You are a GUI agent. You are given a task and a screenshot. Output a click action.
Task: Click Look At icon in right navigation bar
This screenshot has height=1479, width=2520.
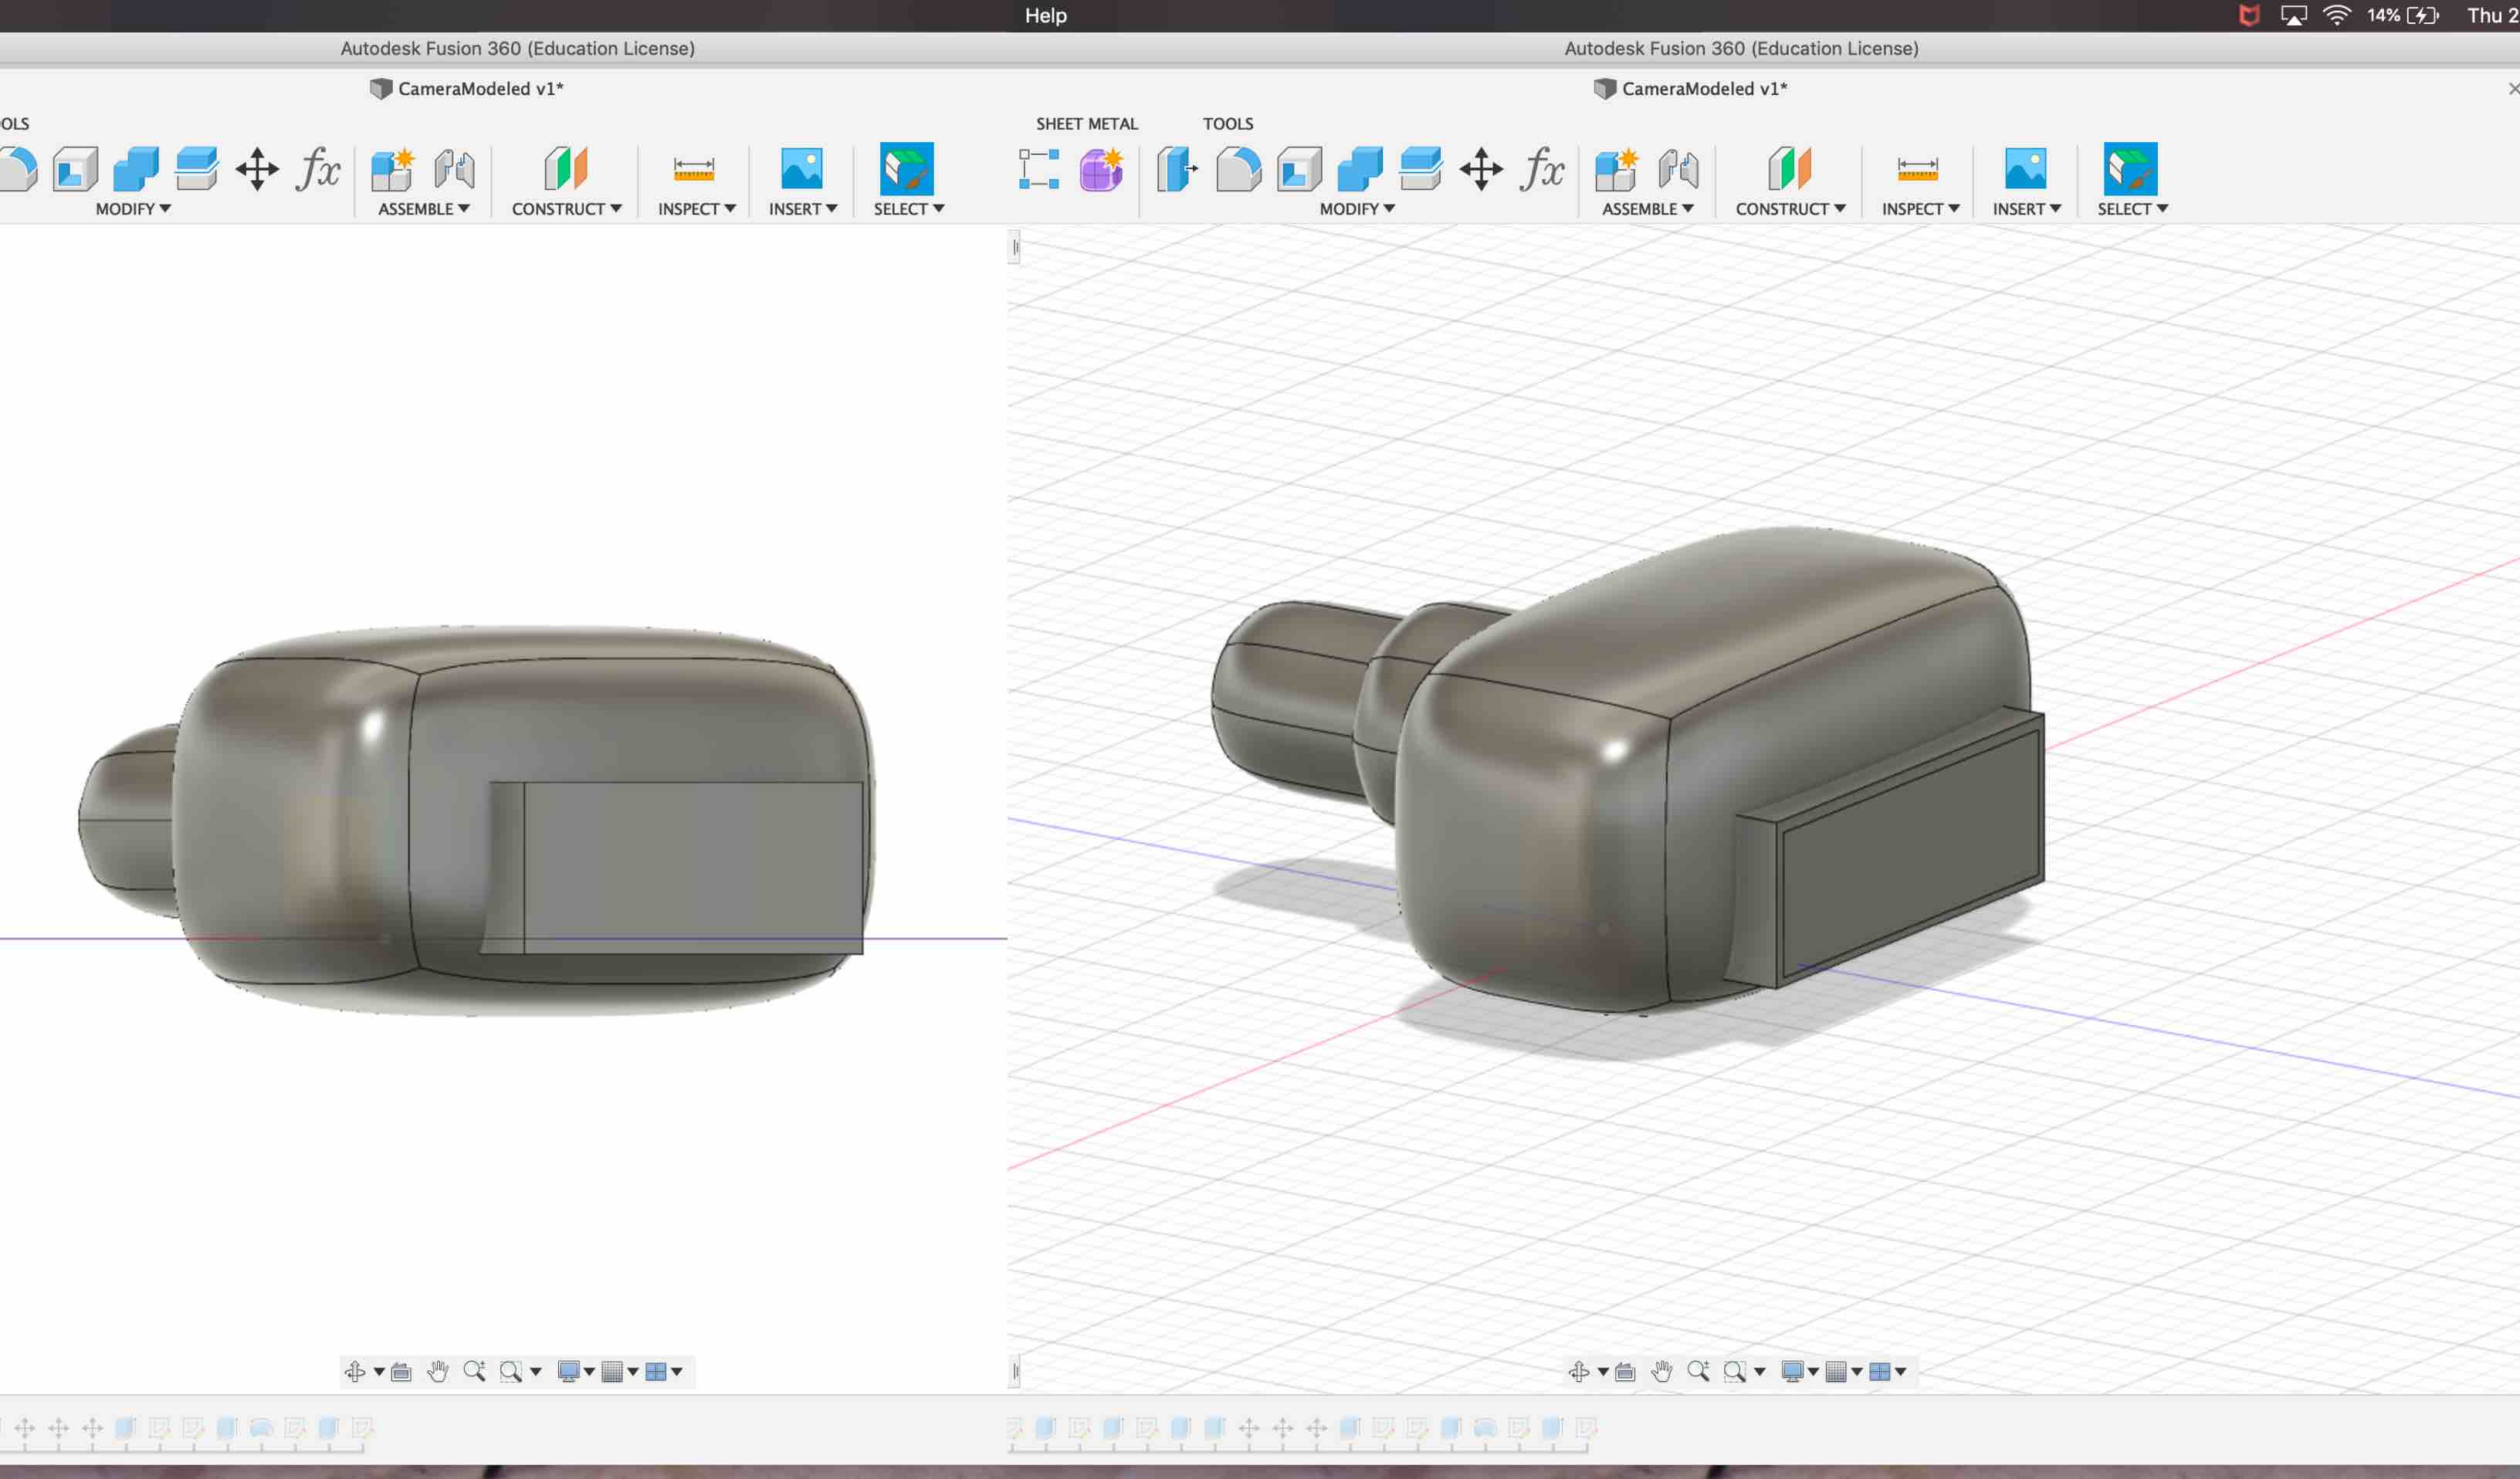(1625, 1371)
